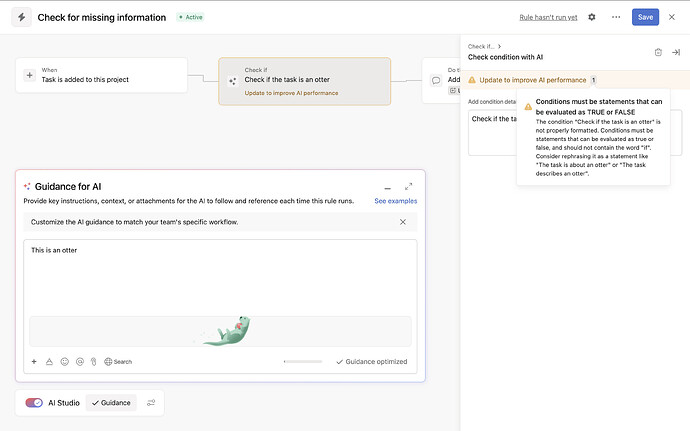
Task: Expand the 'Check if...' breadcrumb
Action: (x=484, y=46)
